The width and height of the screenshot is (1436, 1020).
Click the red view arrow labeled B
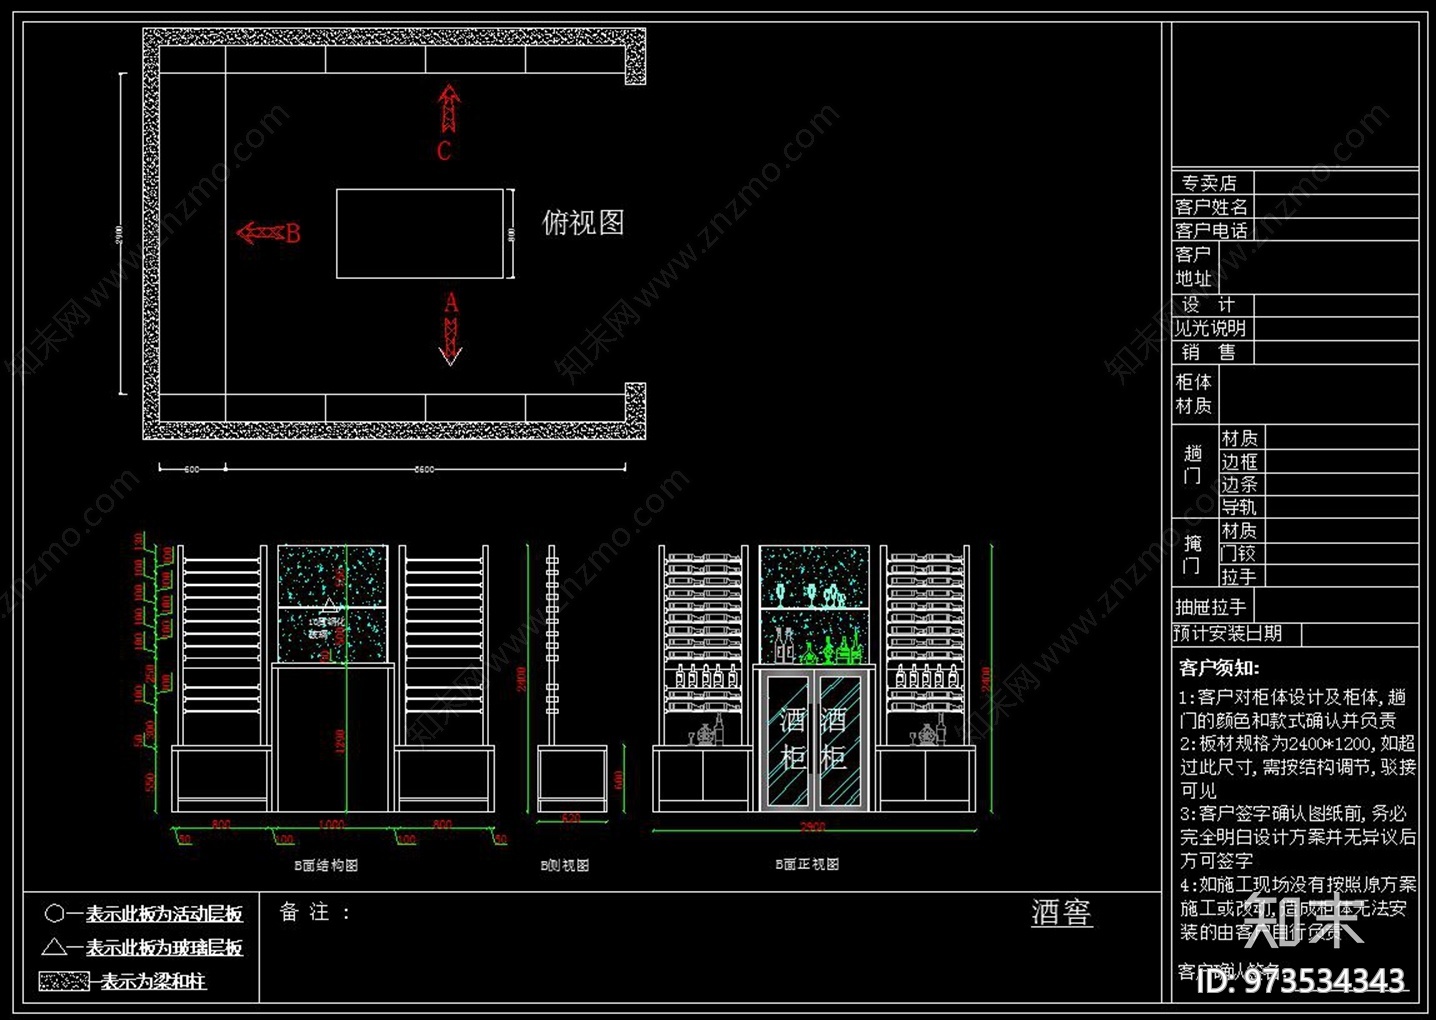click(x=261, y=234)
